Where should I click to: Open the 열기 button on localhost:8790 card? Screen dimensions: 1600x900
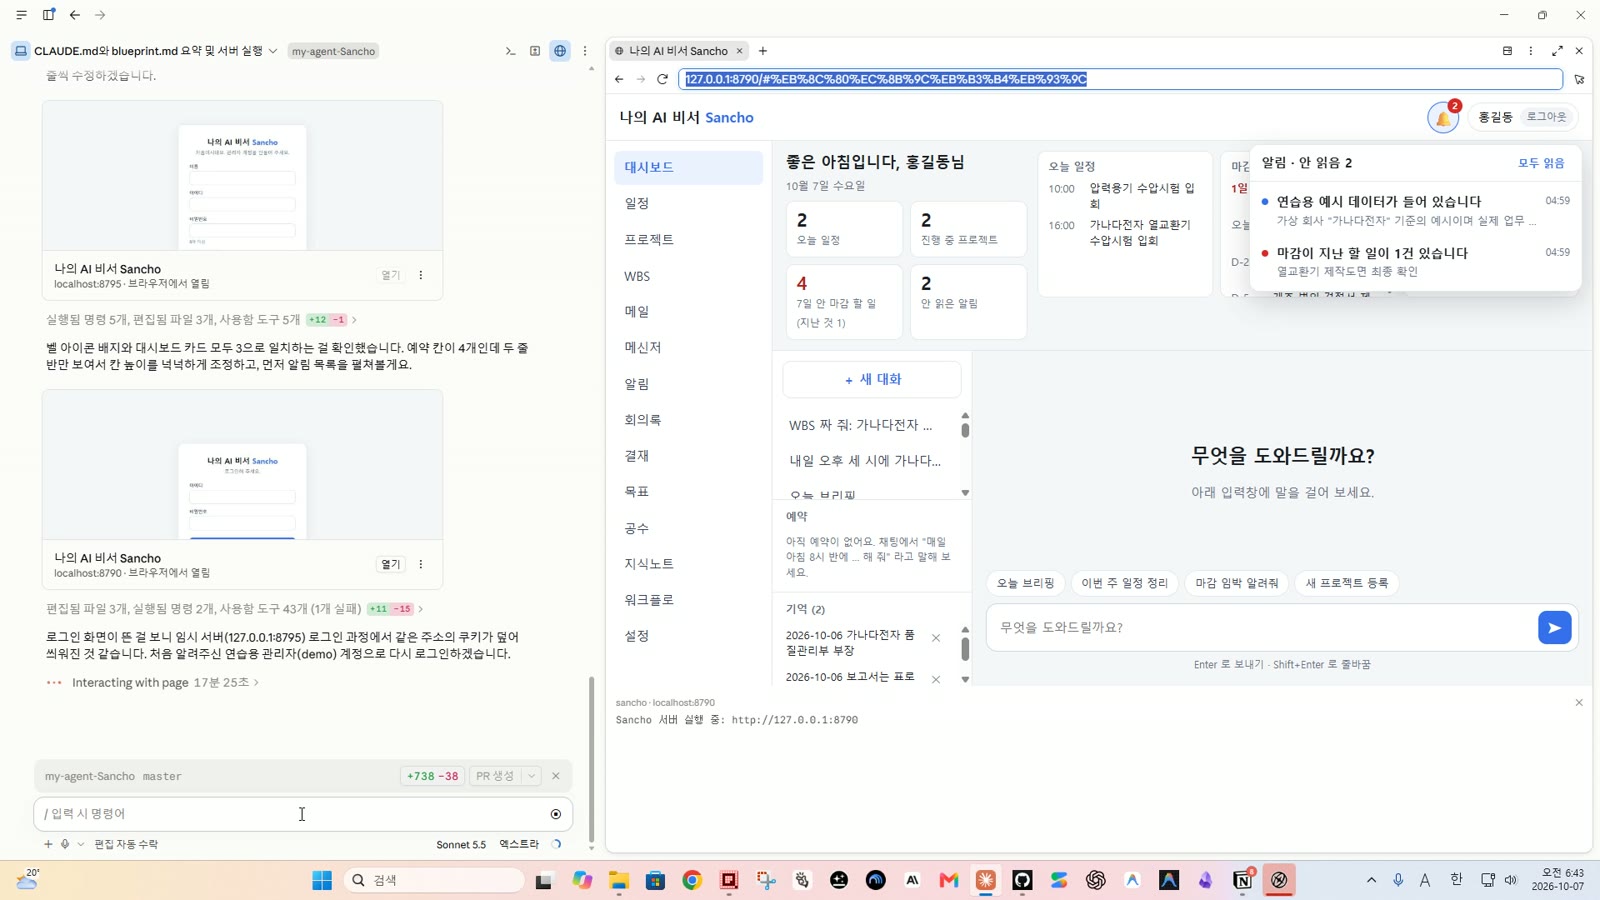[x=390, y=565]
